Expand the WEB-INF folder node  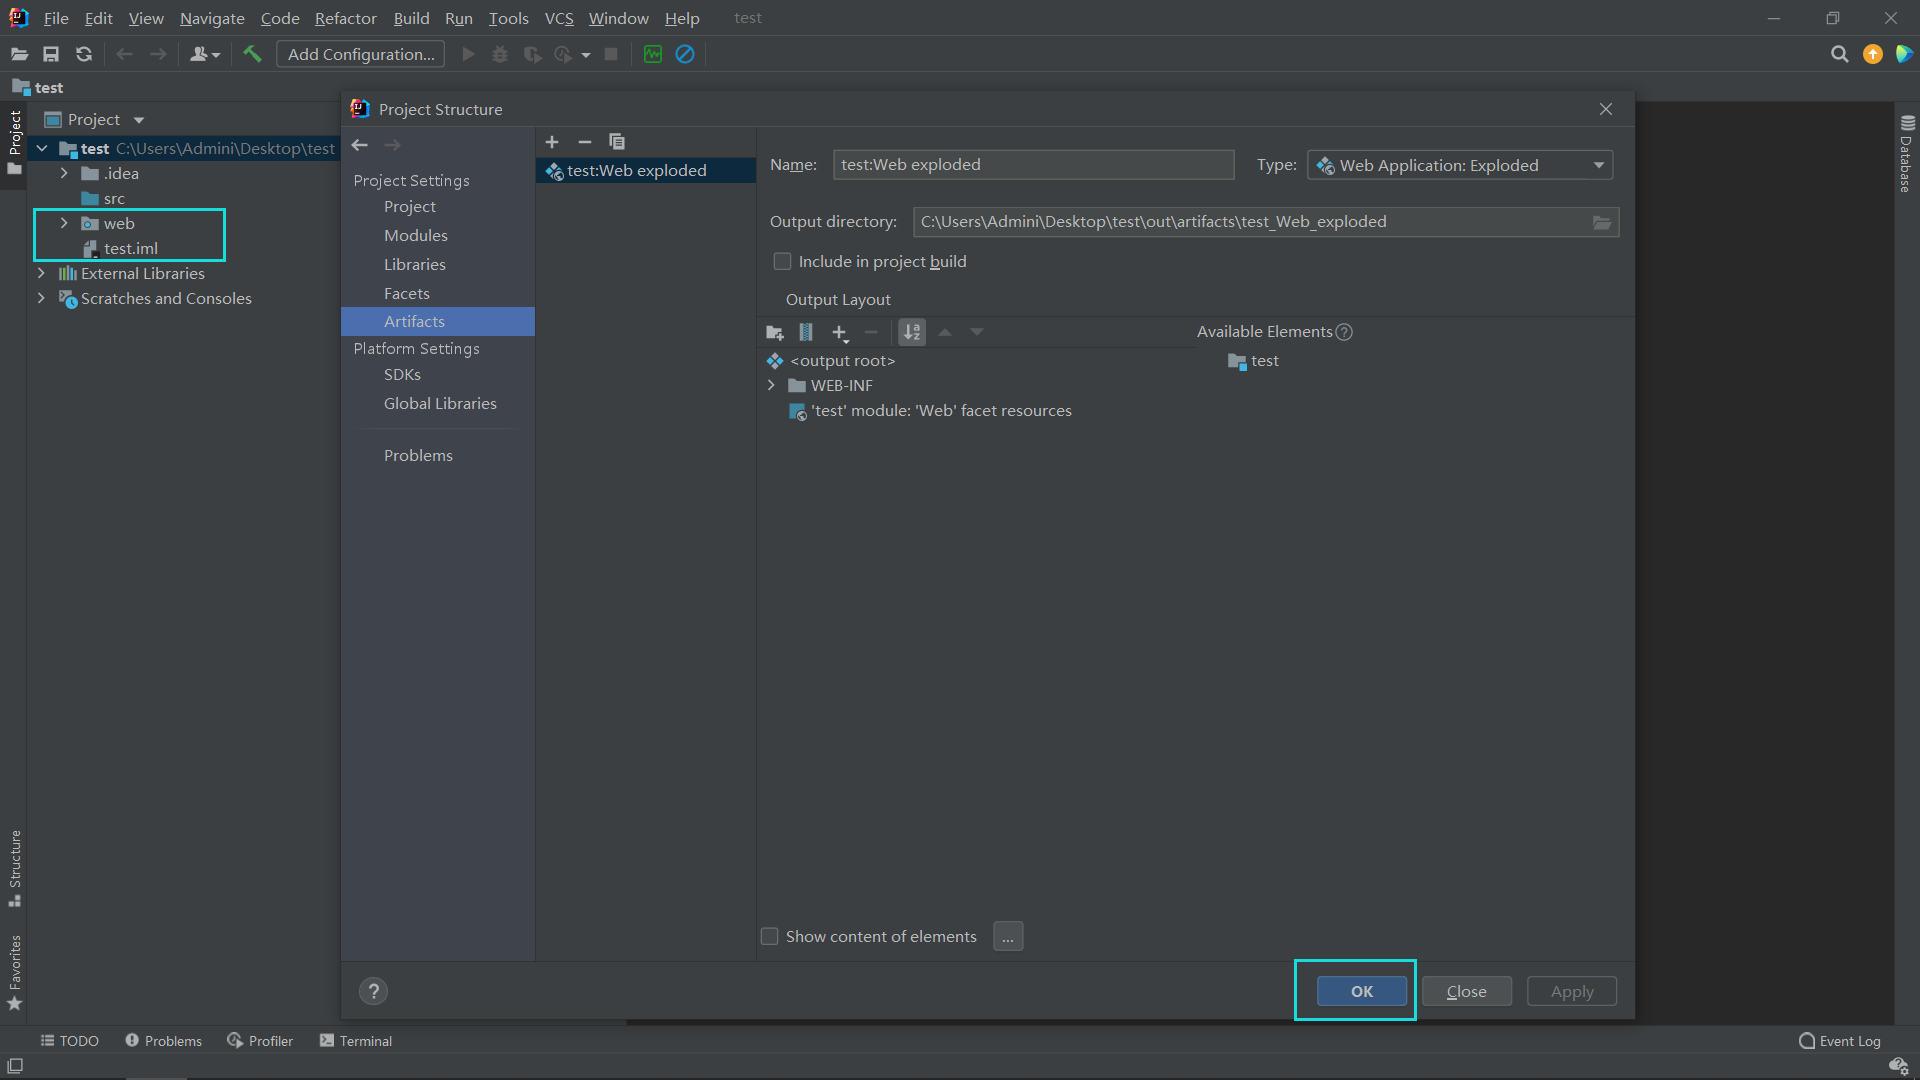pyautogui.click(x=771, y=385)
